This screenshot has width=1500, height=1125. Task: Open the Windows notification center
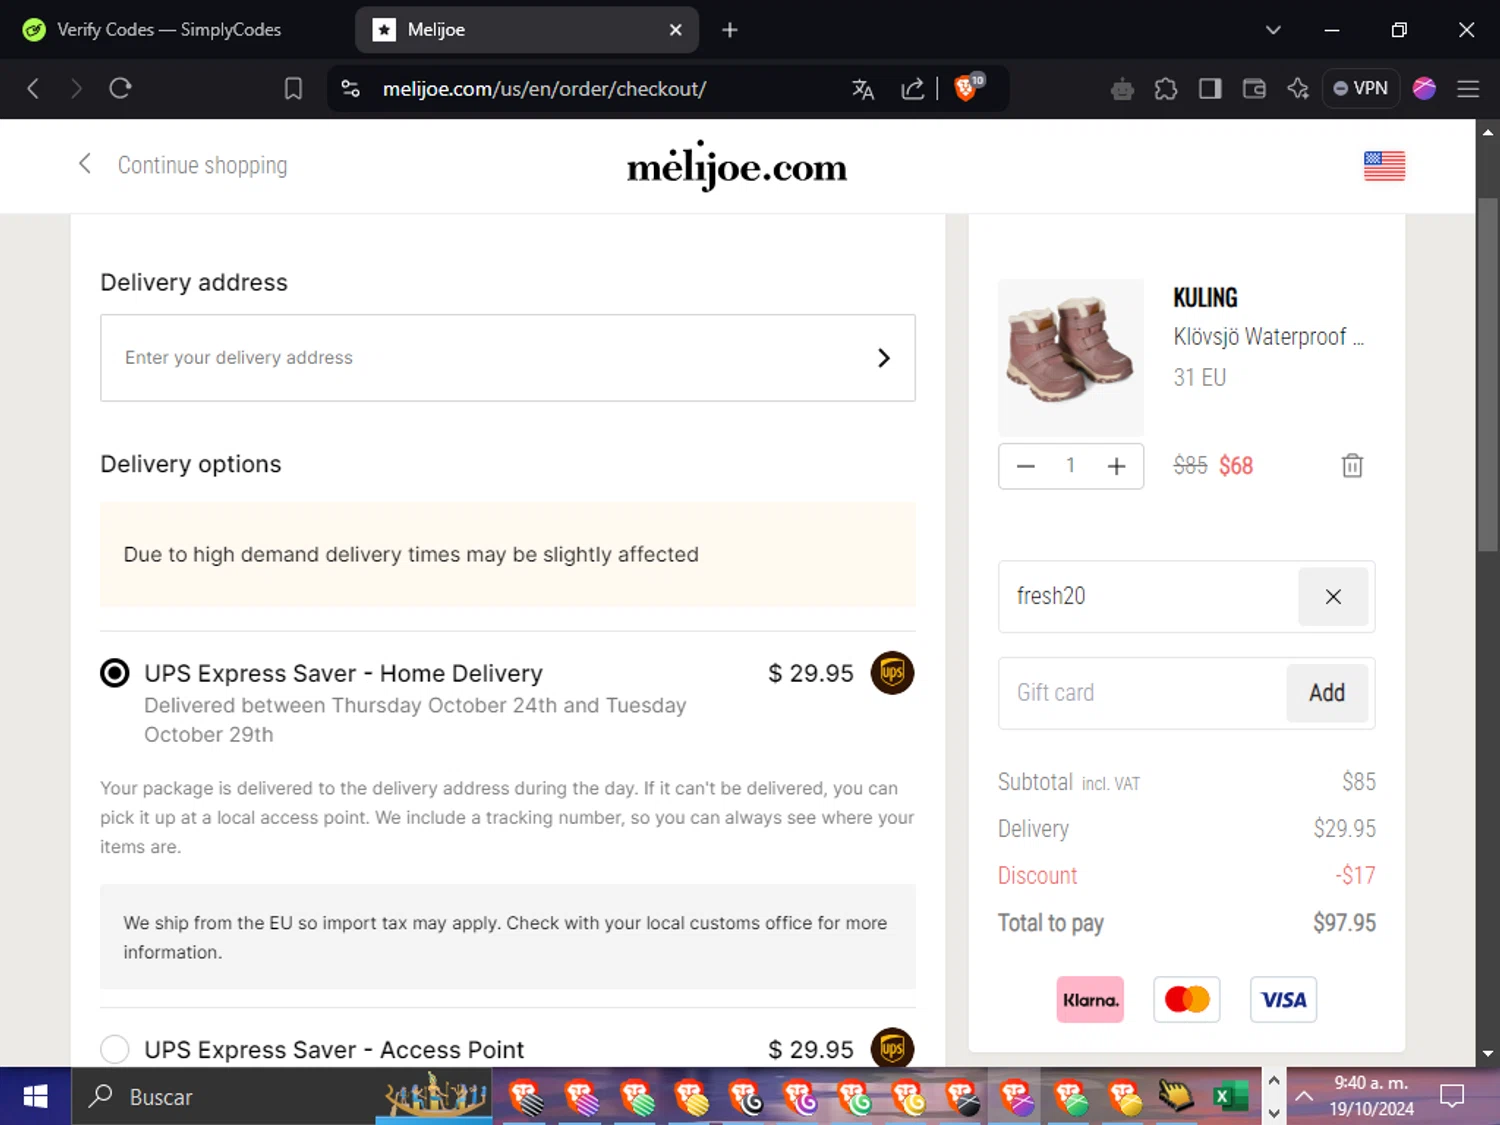[x=1452, y=1097]
